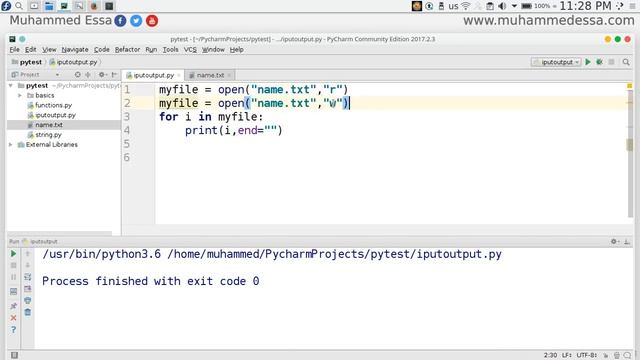The width and height of the screenshot is (640, 360).
Task: Print the console output using printer icon
Action: tap(28, 300)
